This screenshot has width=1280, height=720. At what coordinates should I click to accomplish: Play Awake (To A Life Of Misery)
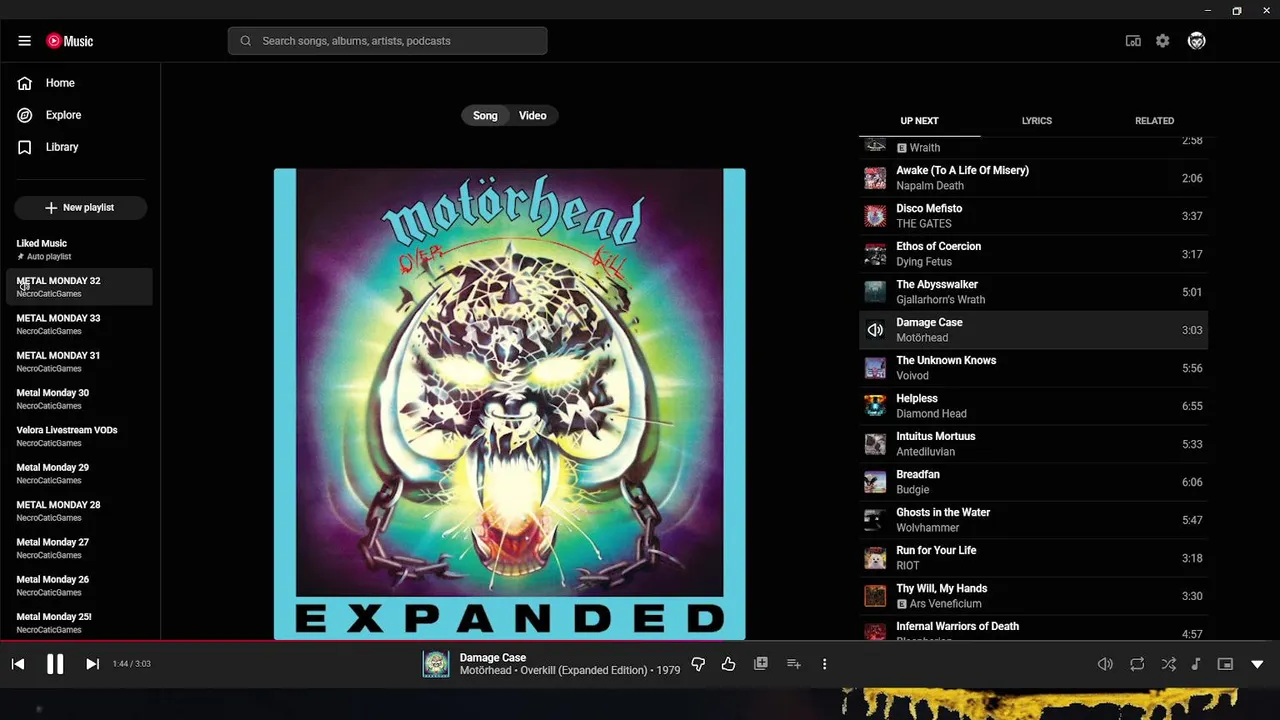pyautogui.click(x=1034, y=178)
